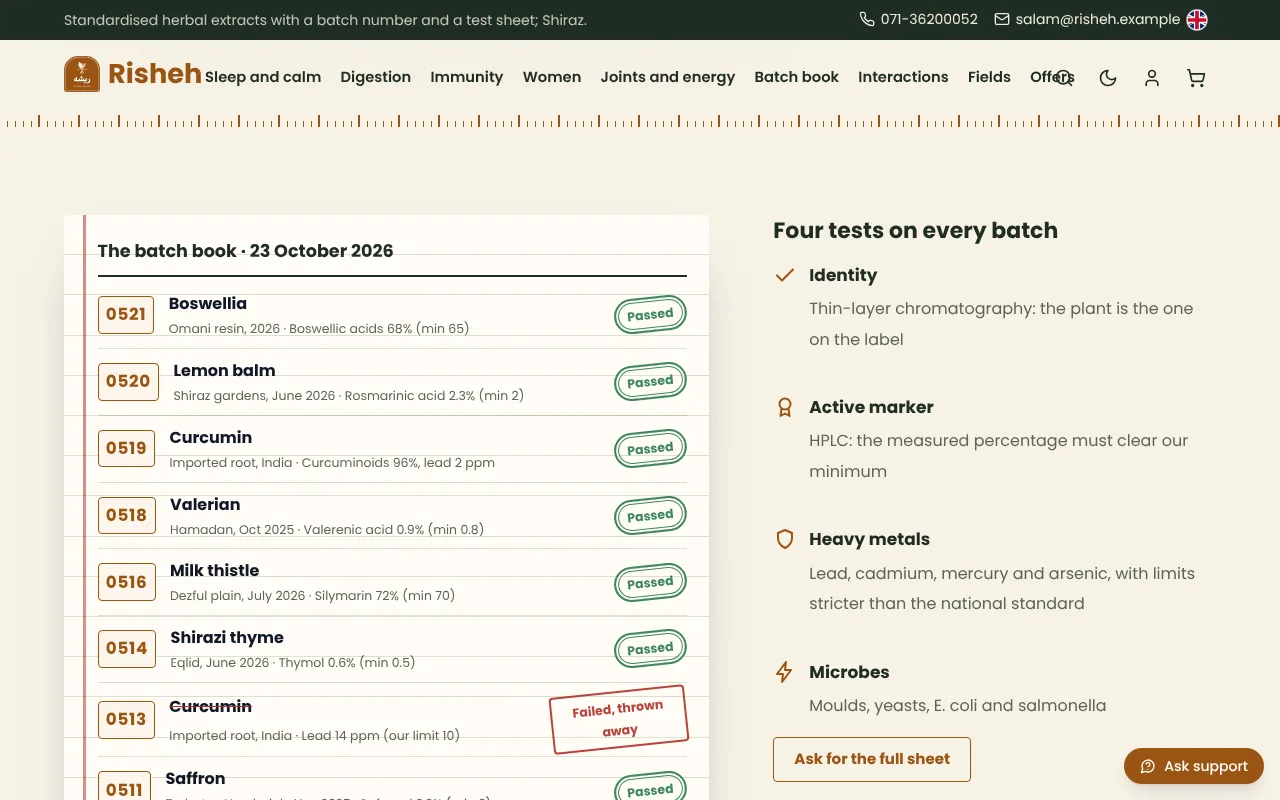Call the number 071-36200052

click(929, 19)
